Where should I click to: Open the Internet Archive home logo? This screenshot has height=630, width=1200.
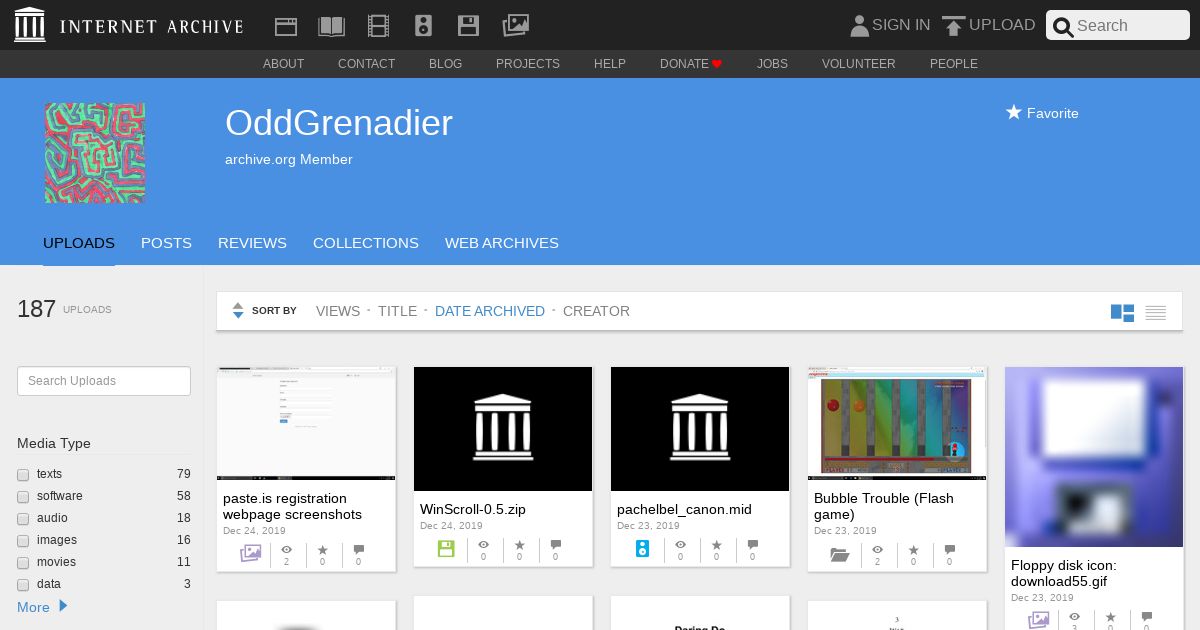tap(129, 25)
